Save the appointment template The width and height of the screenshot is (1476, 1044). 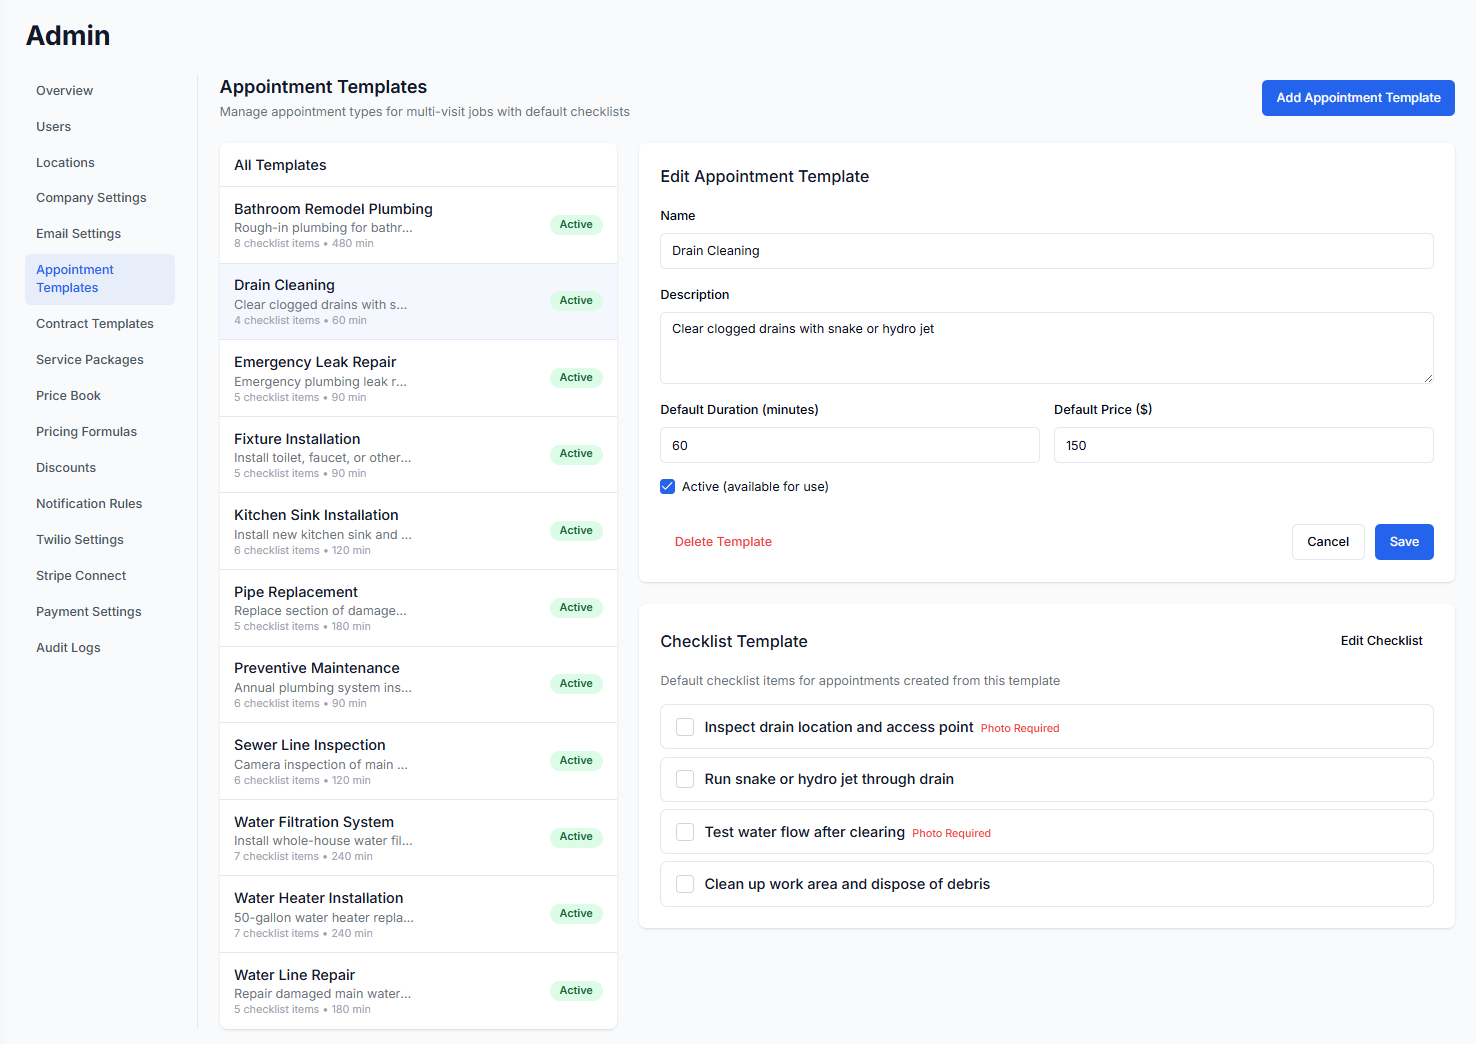pos(1404,542)
